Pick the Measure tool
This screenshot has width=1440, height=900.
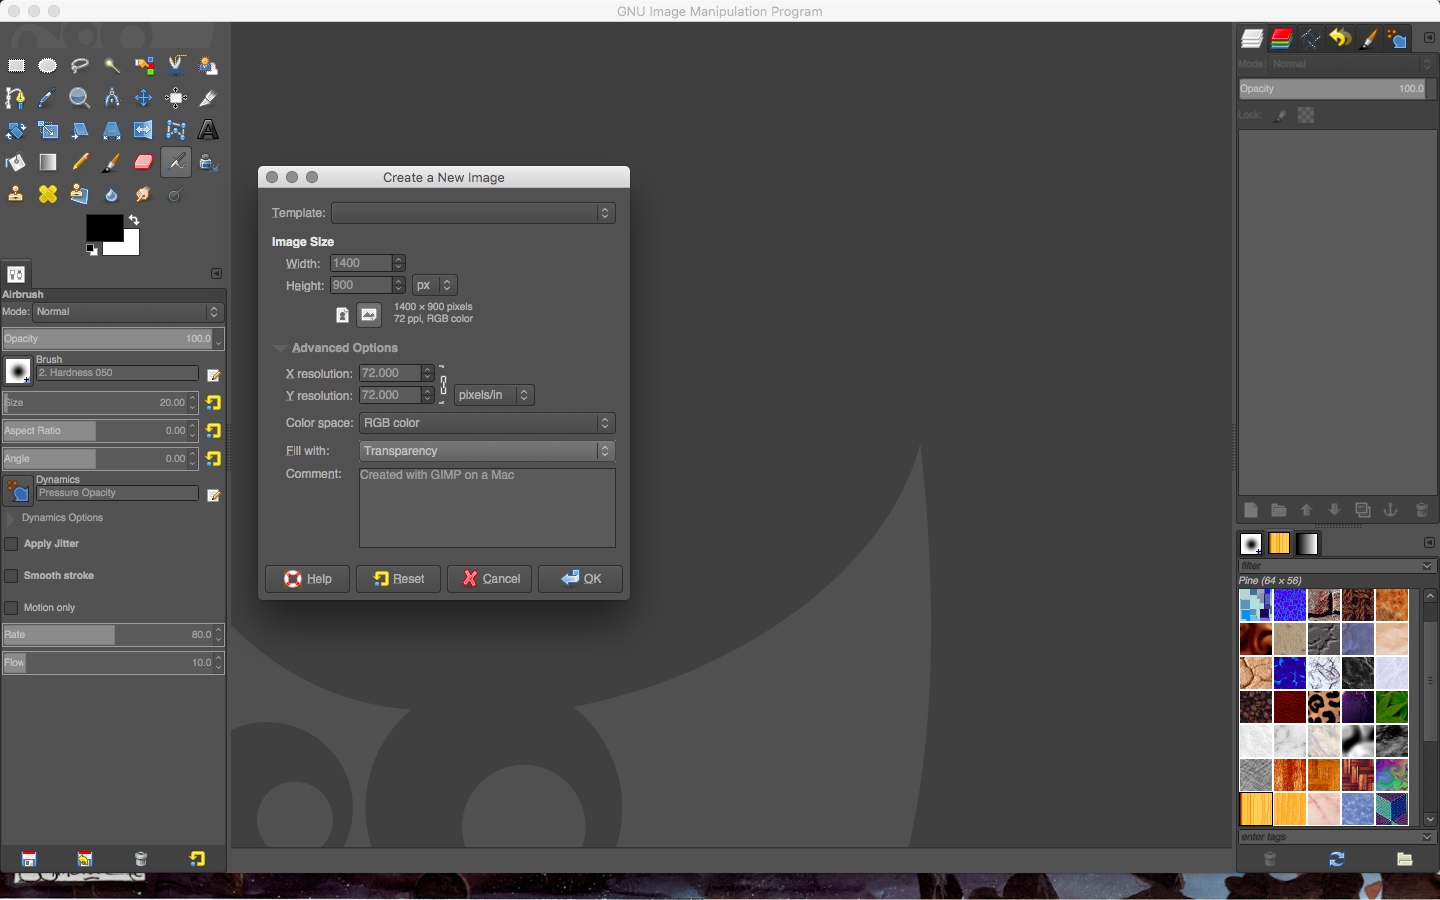pyautogui.click(x=112, y=98)
